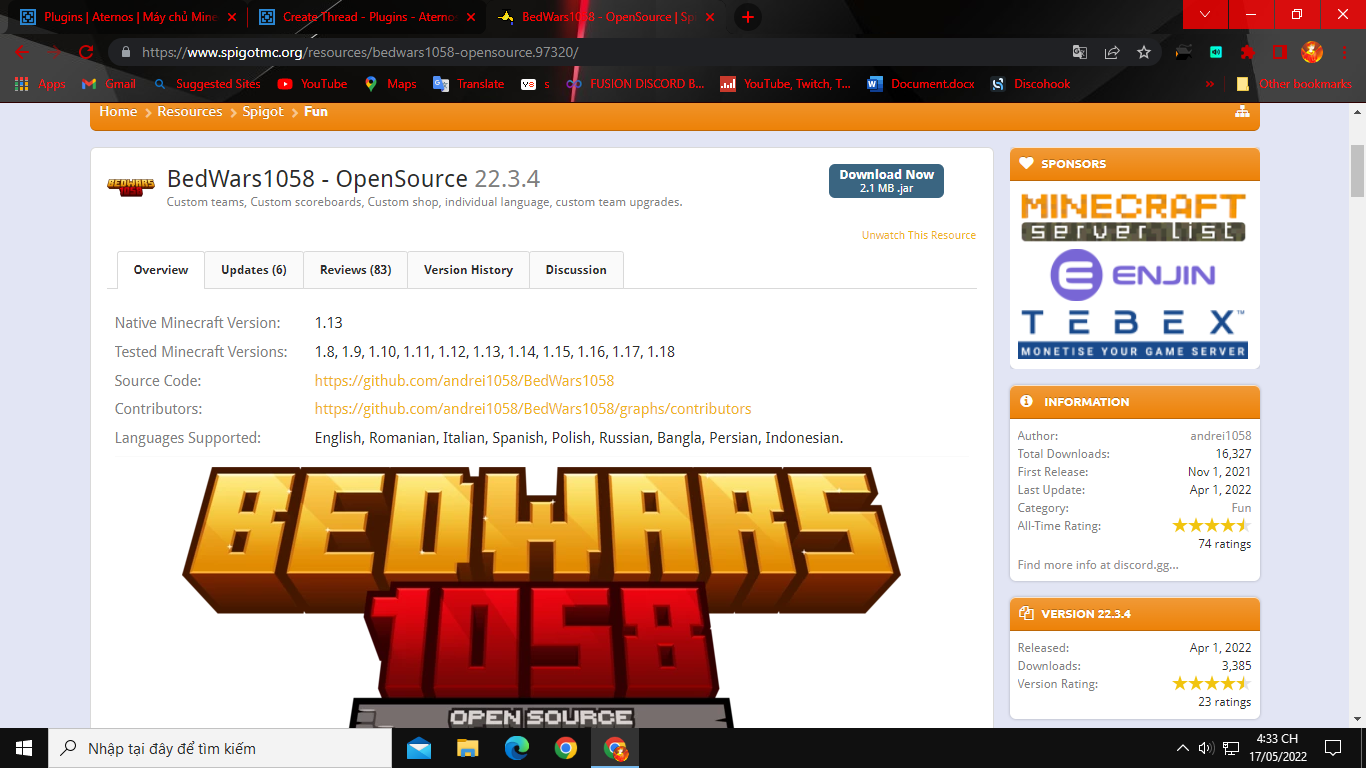The height and width of the screenshot is (768, 1366).
Task: Open the GitHub contributors link
Action: coord(533,409)
